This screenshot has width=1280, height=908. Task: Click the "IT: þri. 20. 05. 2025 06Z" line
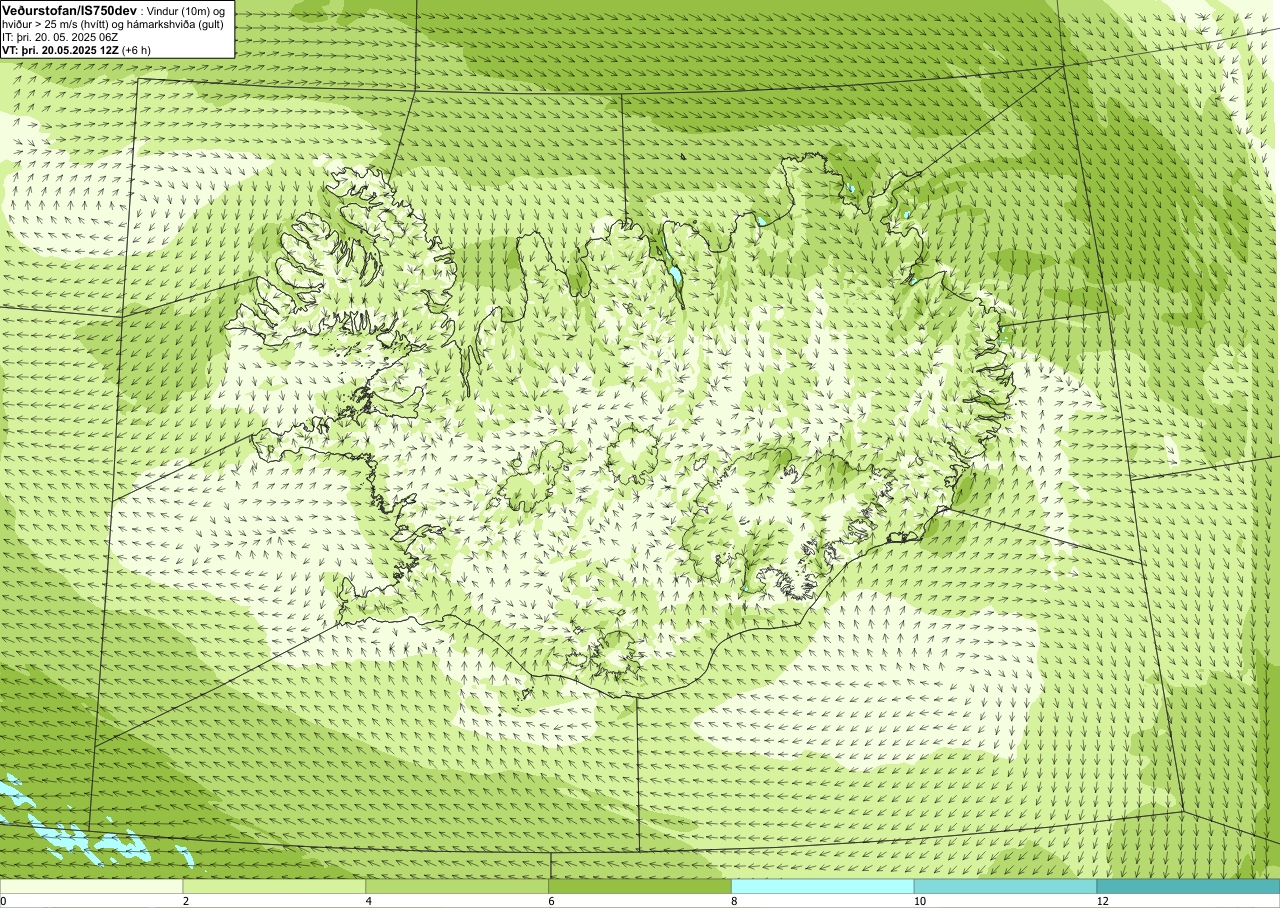click(60, 37)
